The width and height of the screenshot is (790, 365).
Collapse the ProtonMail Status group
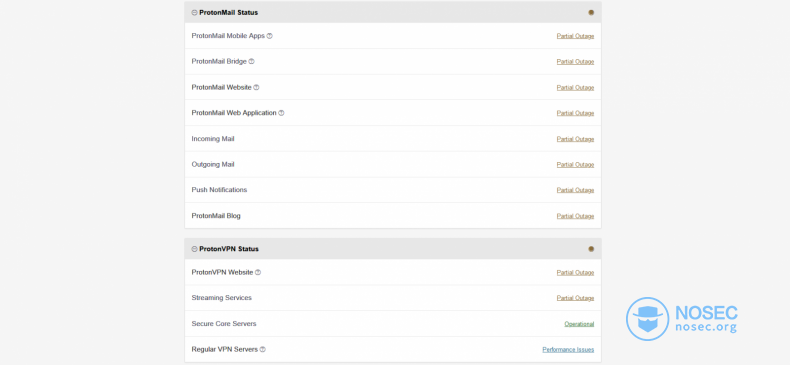click(194, 13)
